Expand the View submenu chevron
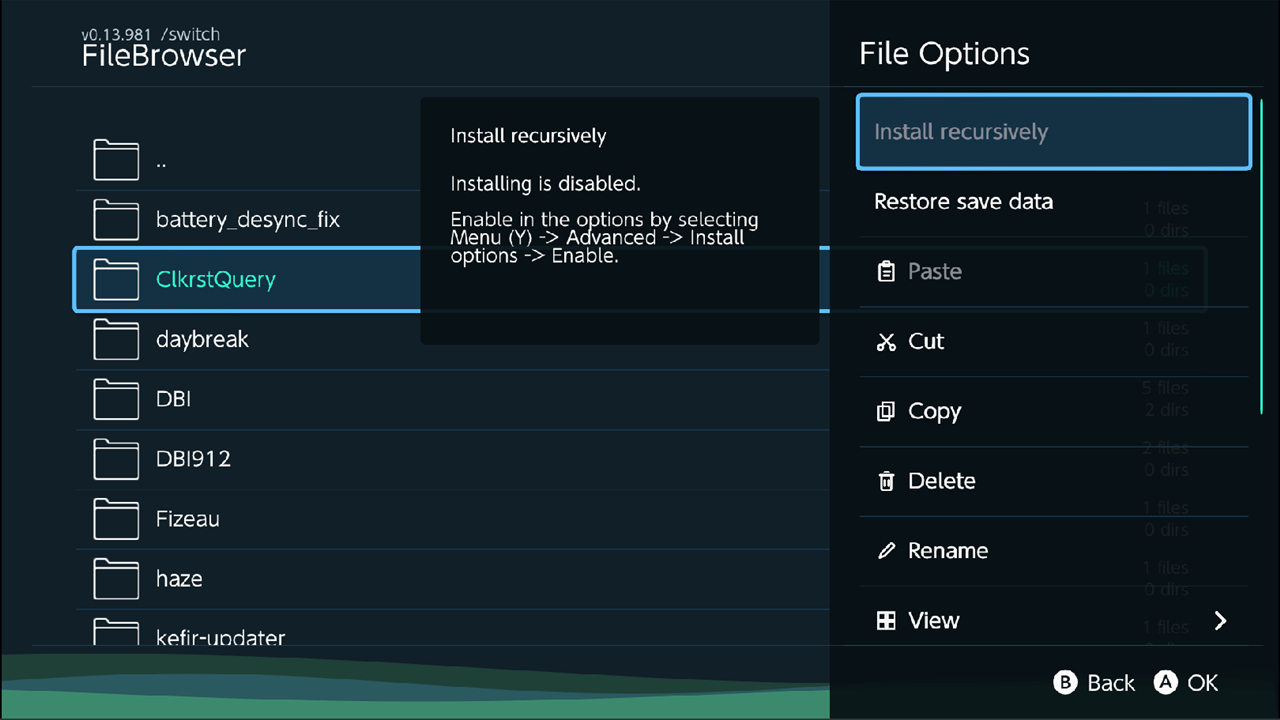 coord(1220,621)
